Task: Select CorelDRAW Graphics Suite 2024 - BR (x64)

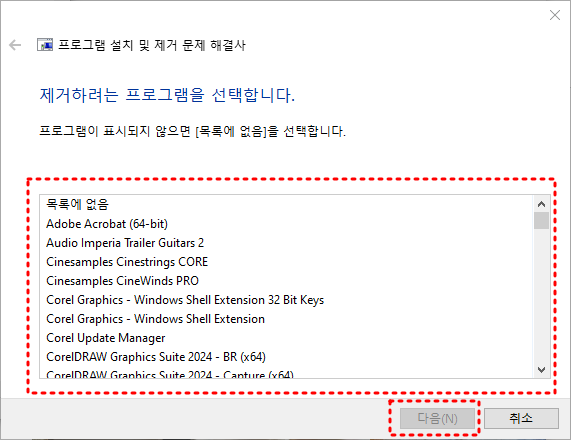Action: (286, 356)
